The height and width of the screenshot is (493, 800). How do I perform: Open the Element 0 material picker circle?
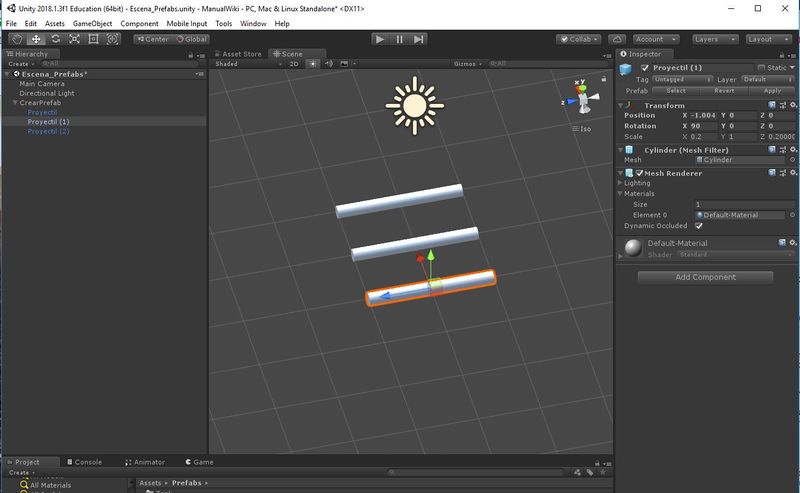tap(792, 215)
